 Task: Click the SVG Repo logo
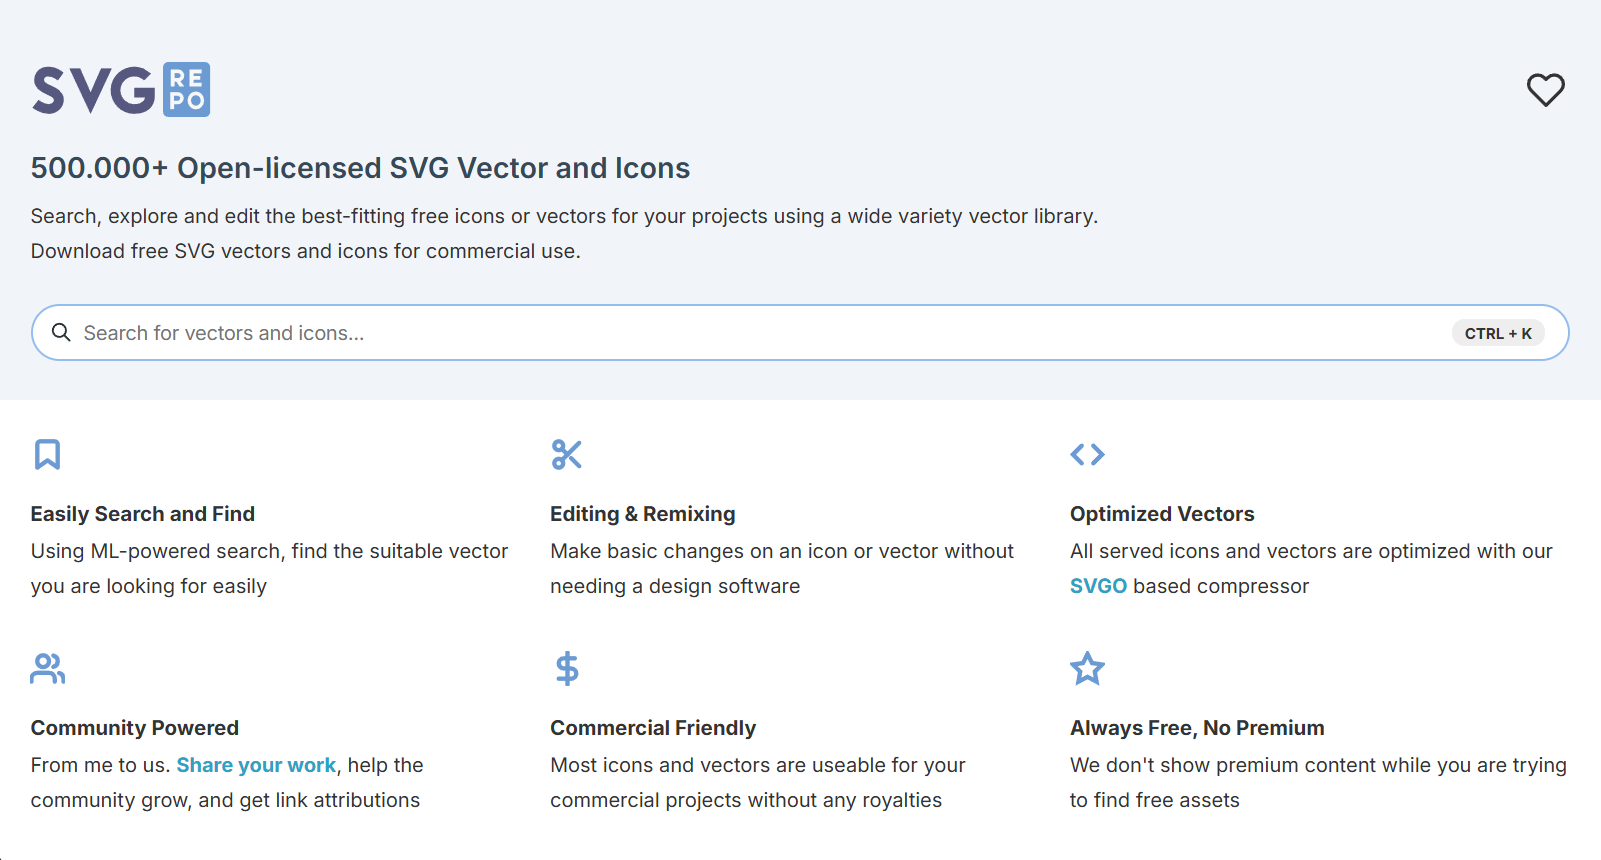tap(121, 90)
